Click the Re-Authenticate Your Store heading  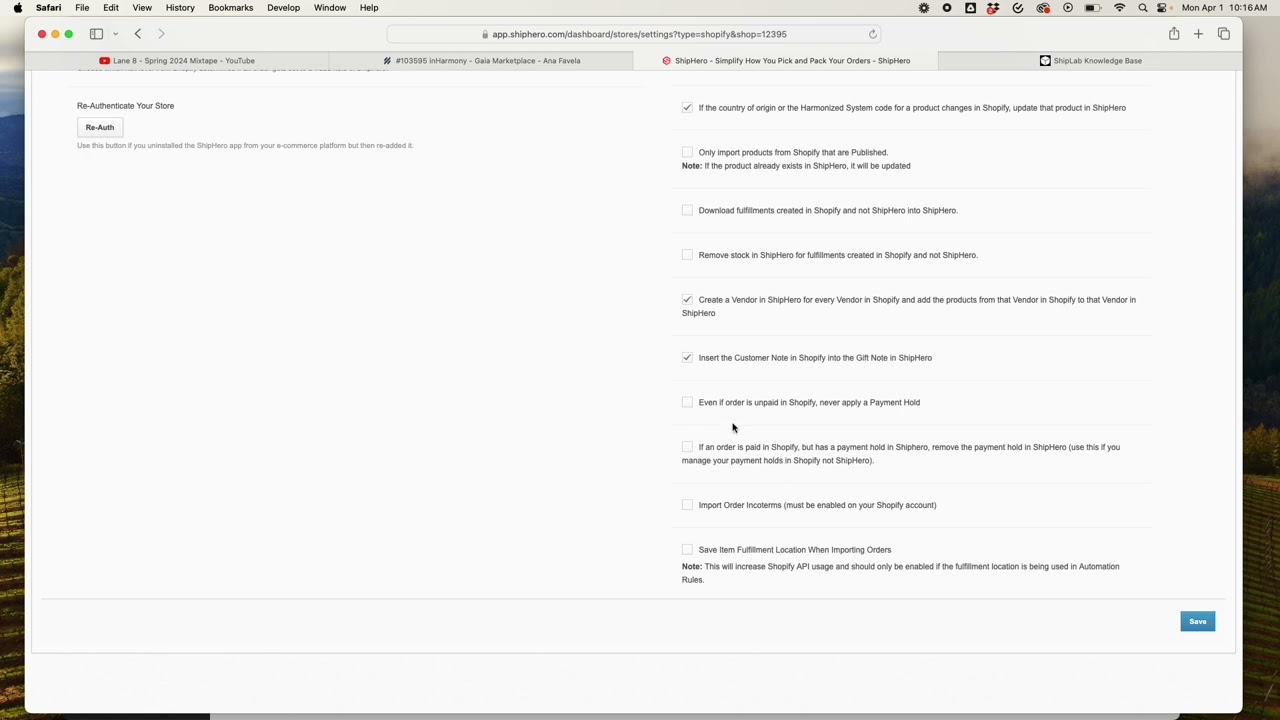(125, 105)
